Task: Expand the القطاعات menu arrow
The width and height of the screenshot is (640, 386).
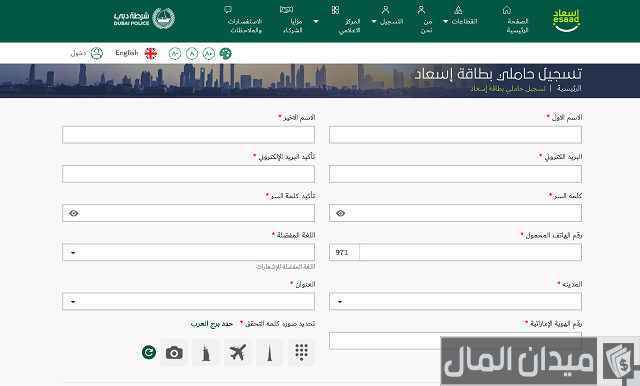Action: coord(445,21)
